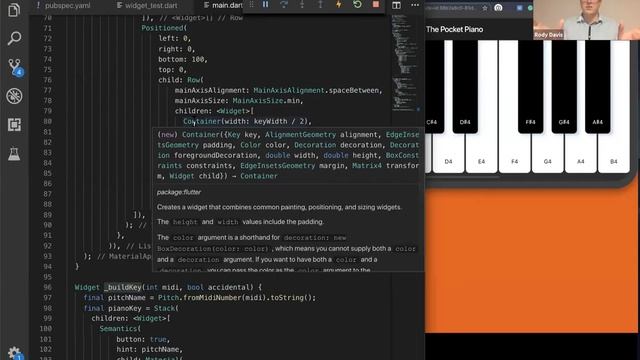Play the A#4 black key

[598, 87]
